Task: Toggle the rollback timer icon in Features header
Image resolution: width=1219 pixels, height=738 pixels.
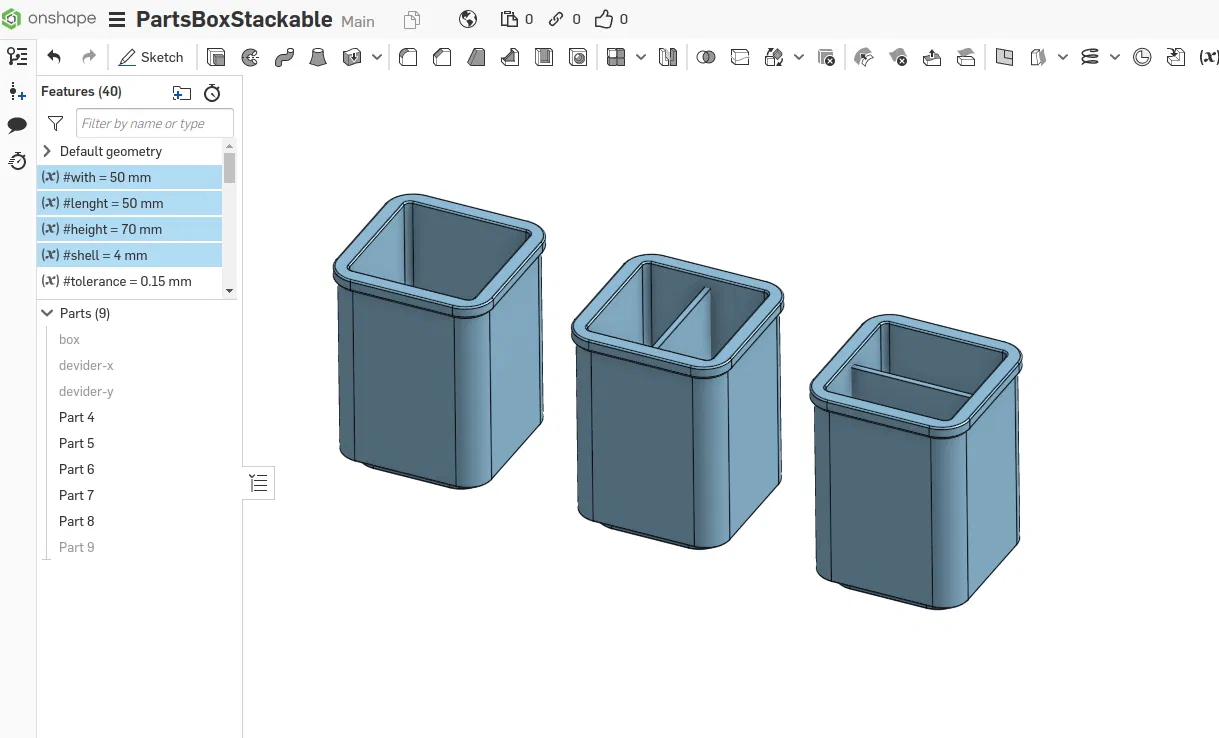Action: click(x=212, y=92)
